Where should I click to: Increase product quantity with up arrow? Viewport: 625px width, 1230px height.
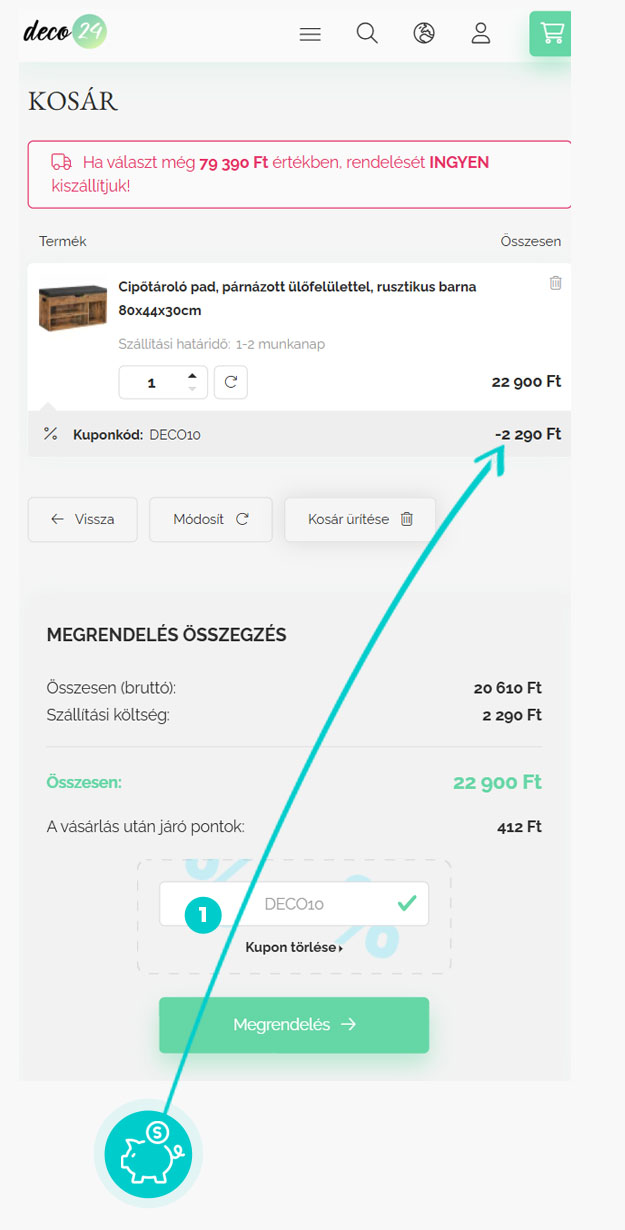point(193,376)
